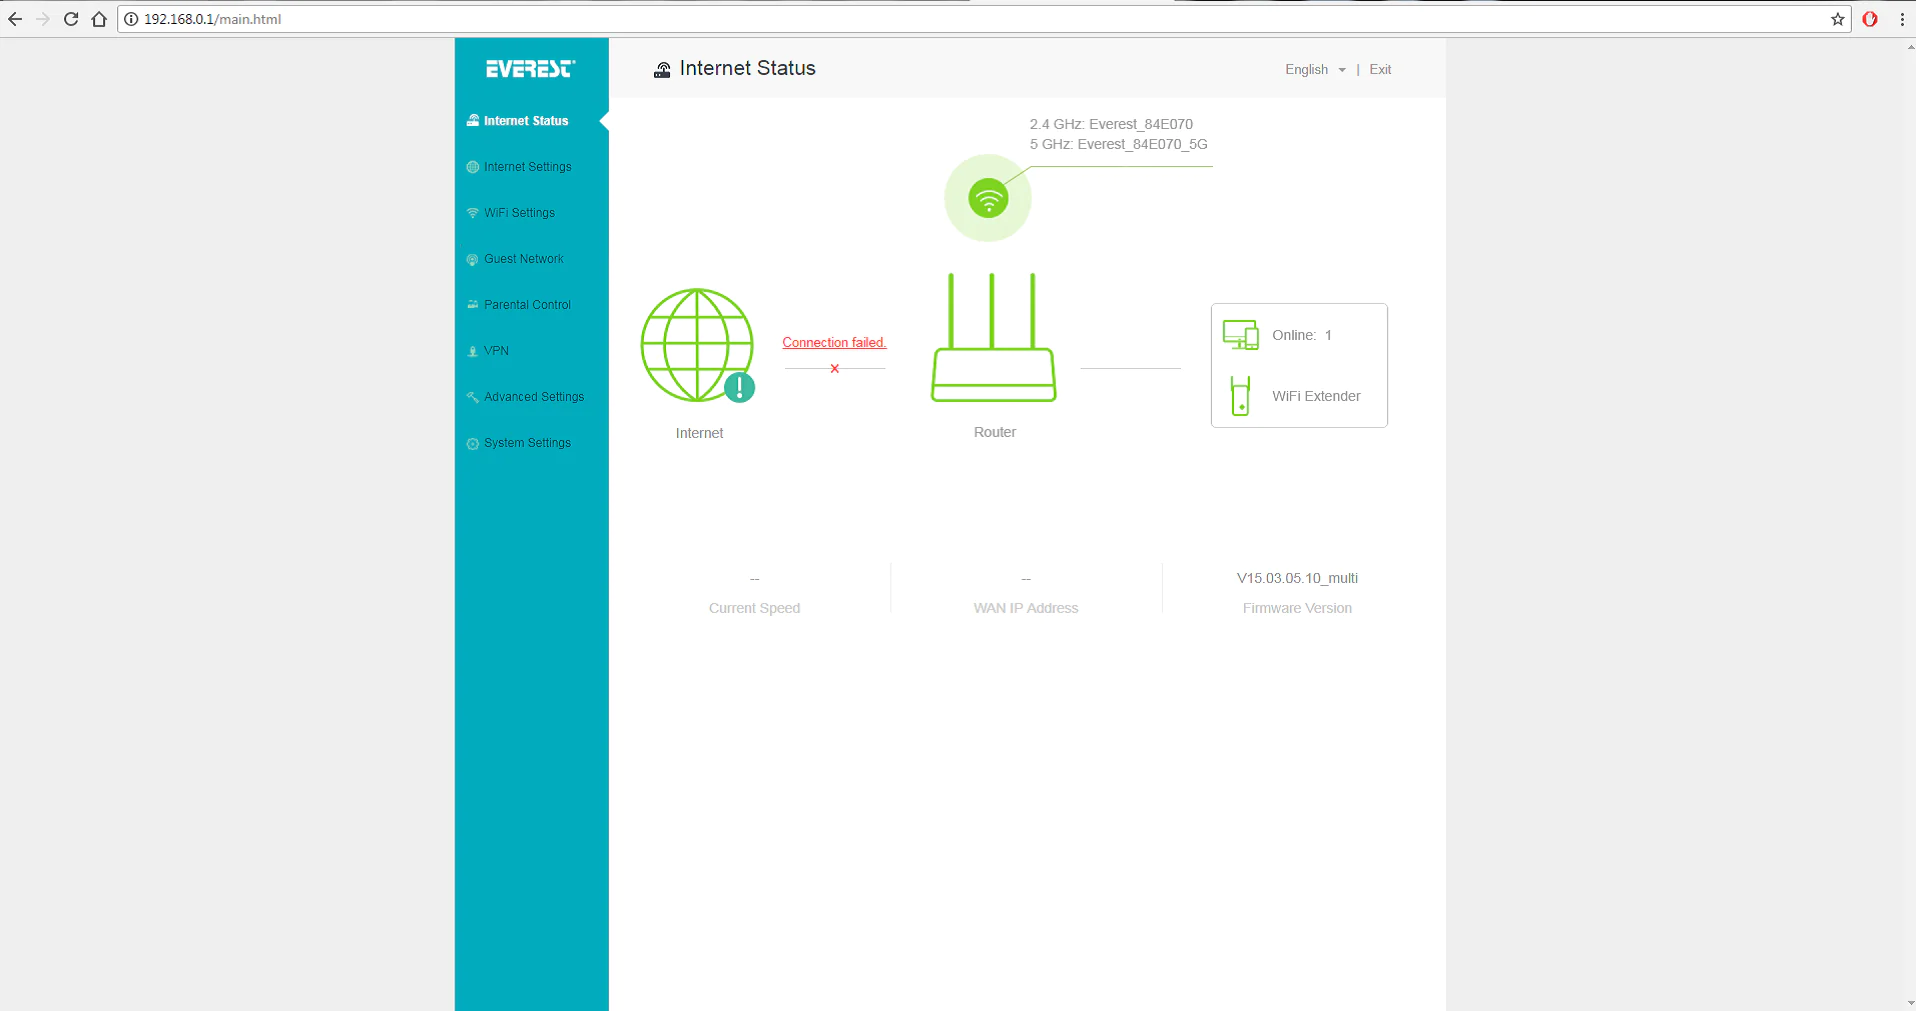Click the Connection failed link
The width and height of the screenshot is (1916, 1011).
(834, 342)
